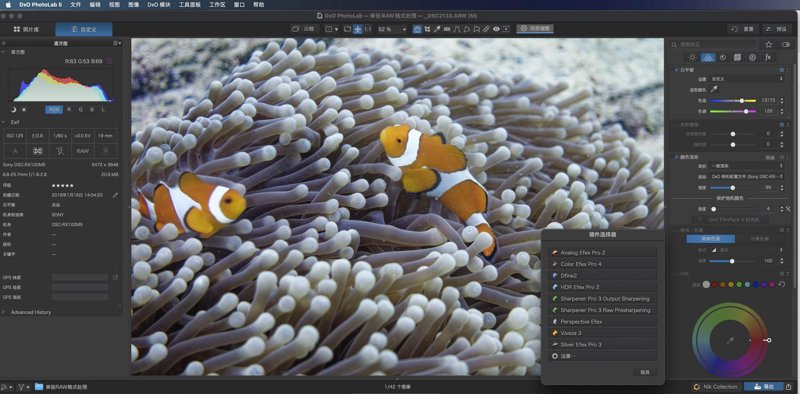Open Viveza 3 plugin
800x394 pixels.
603,333
